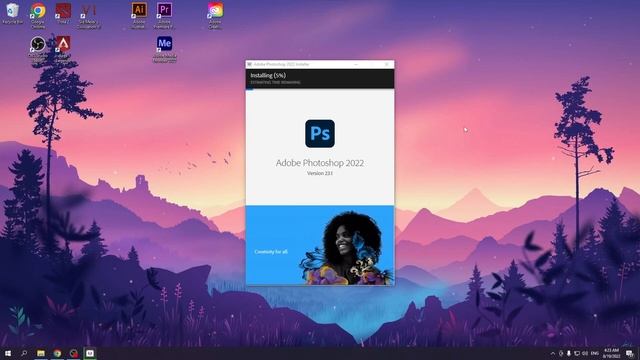
Task: Open the Civilization VI desktop shortcut
Action: pyautogui.click(x=88, y=16)
